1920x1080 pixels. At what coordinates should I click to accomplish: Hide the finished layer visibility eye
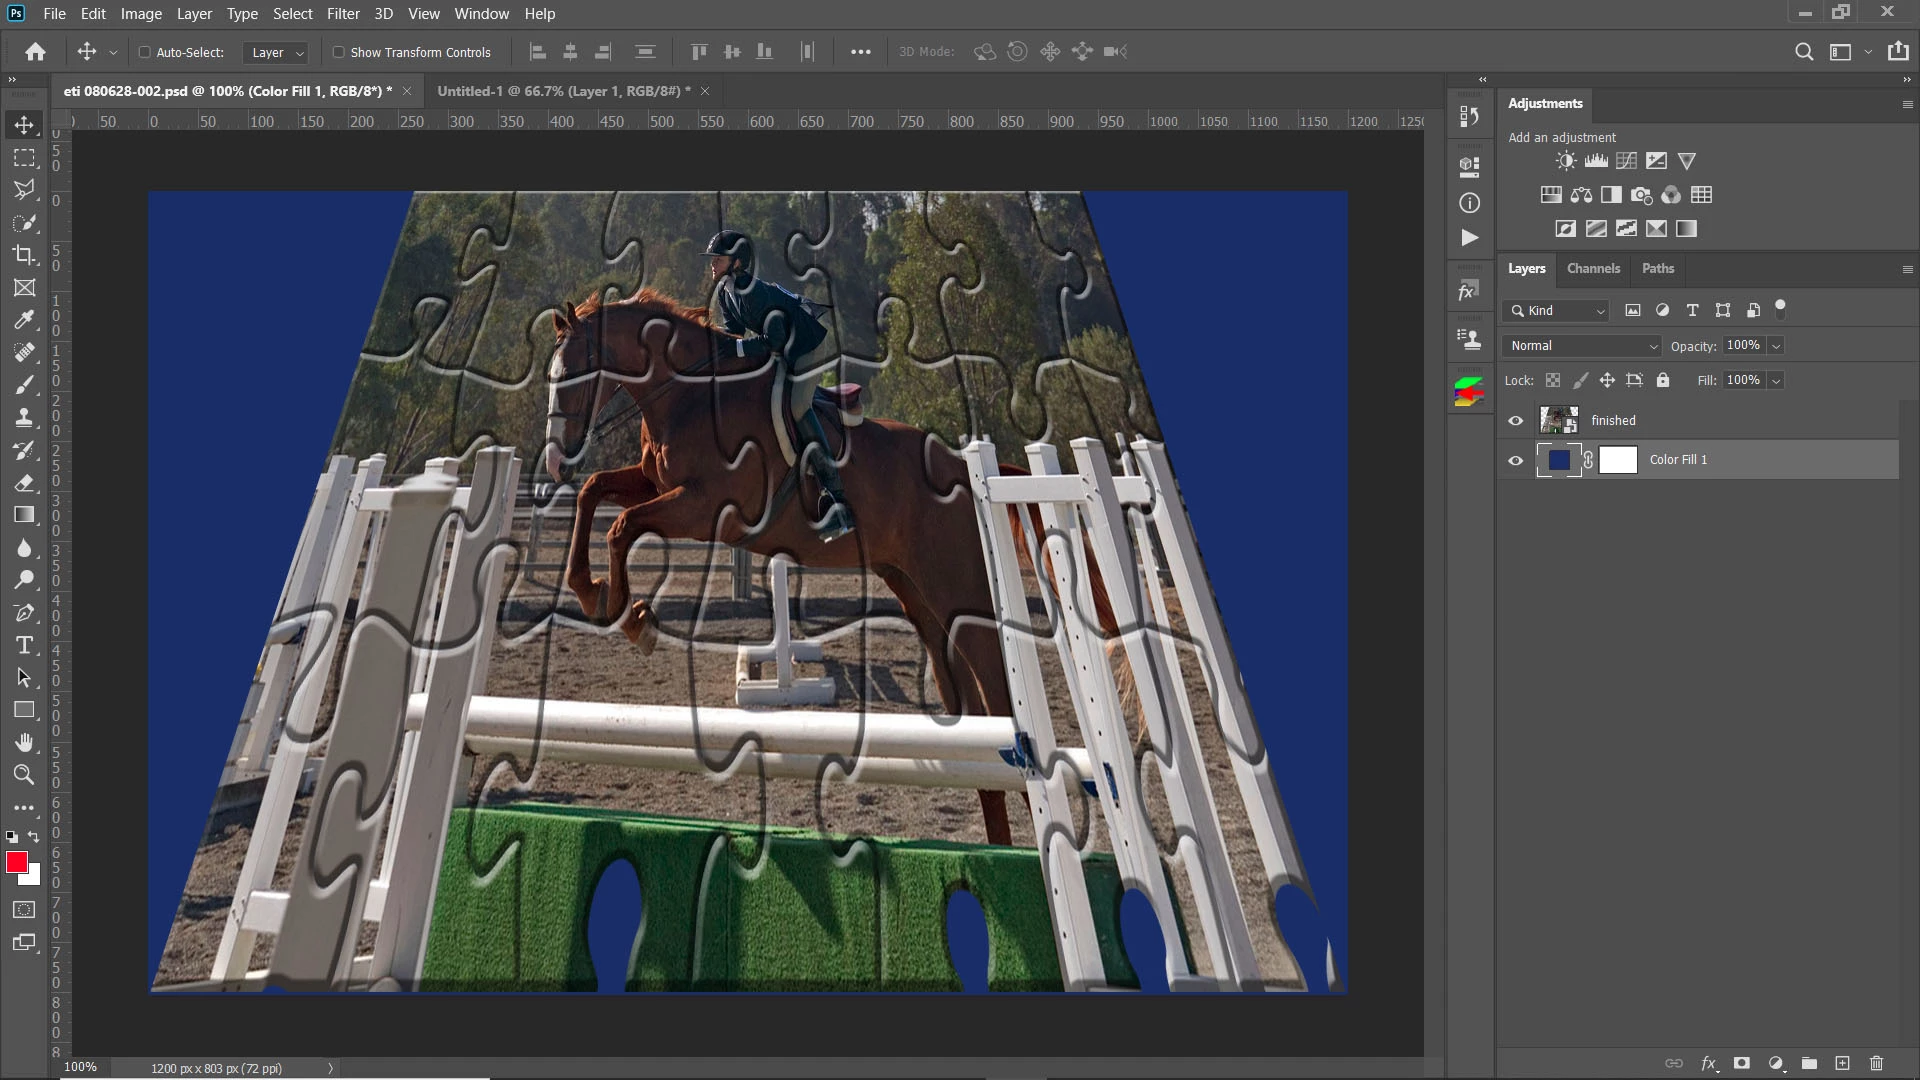click(x=1515, y=421)
